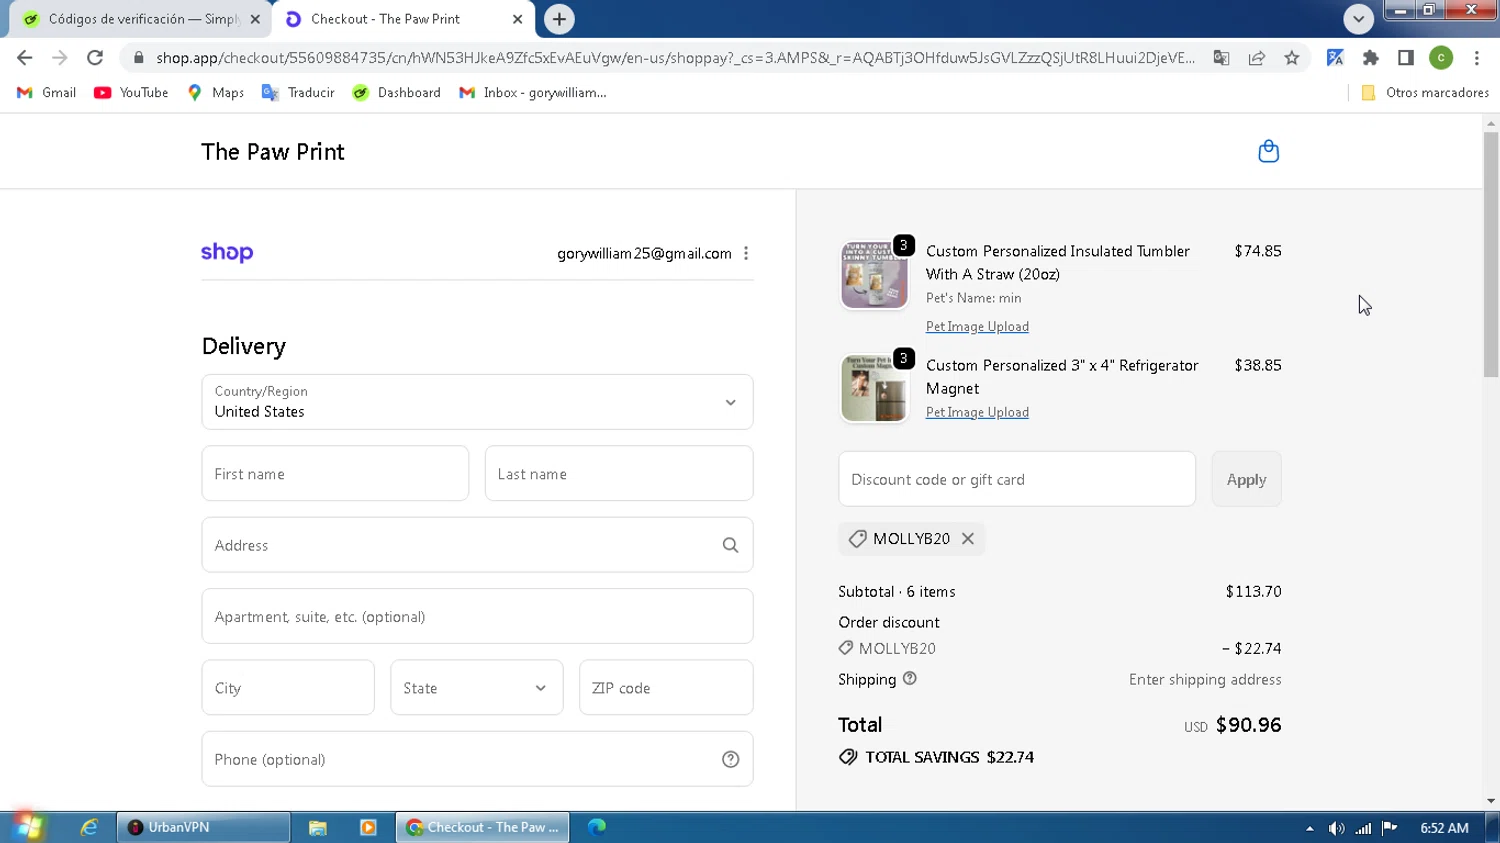Image resolution: width=1500 pixels, height=843 pixels.
Task: Click the Apply discount button
Action: (1246, 479)
